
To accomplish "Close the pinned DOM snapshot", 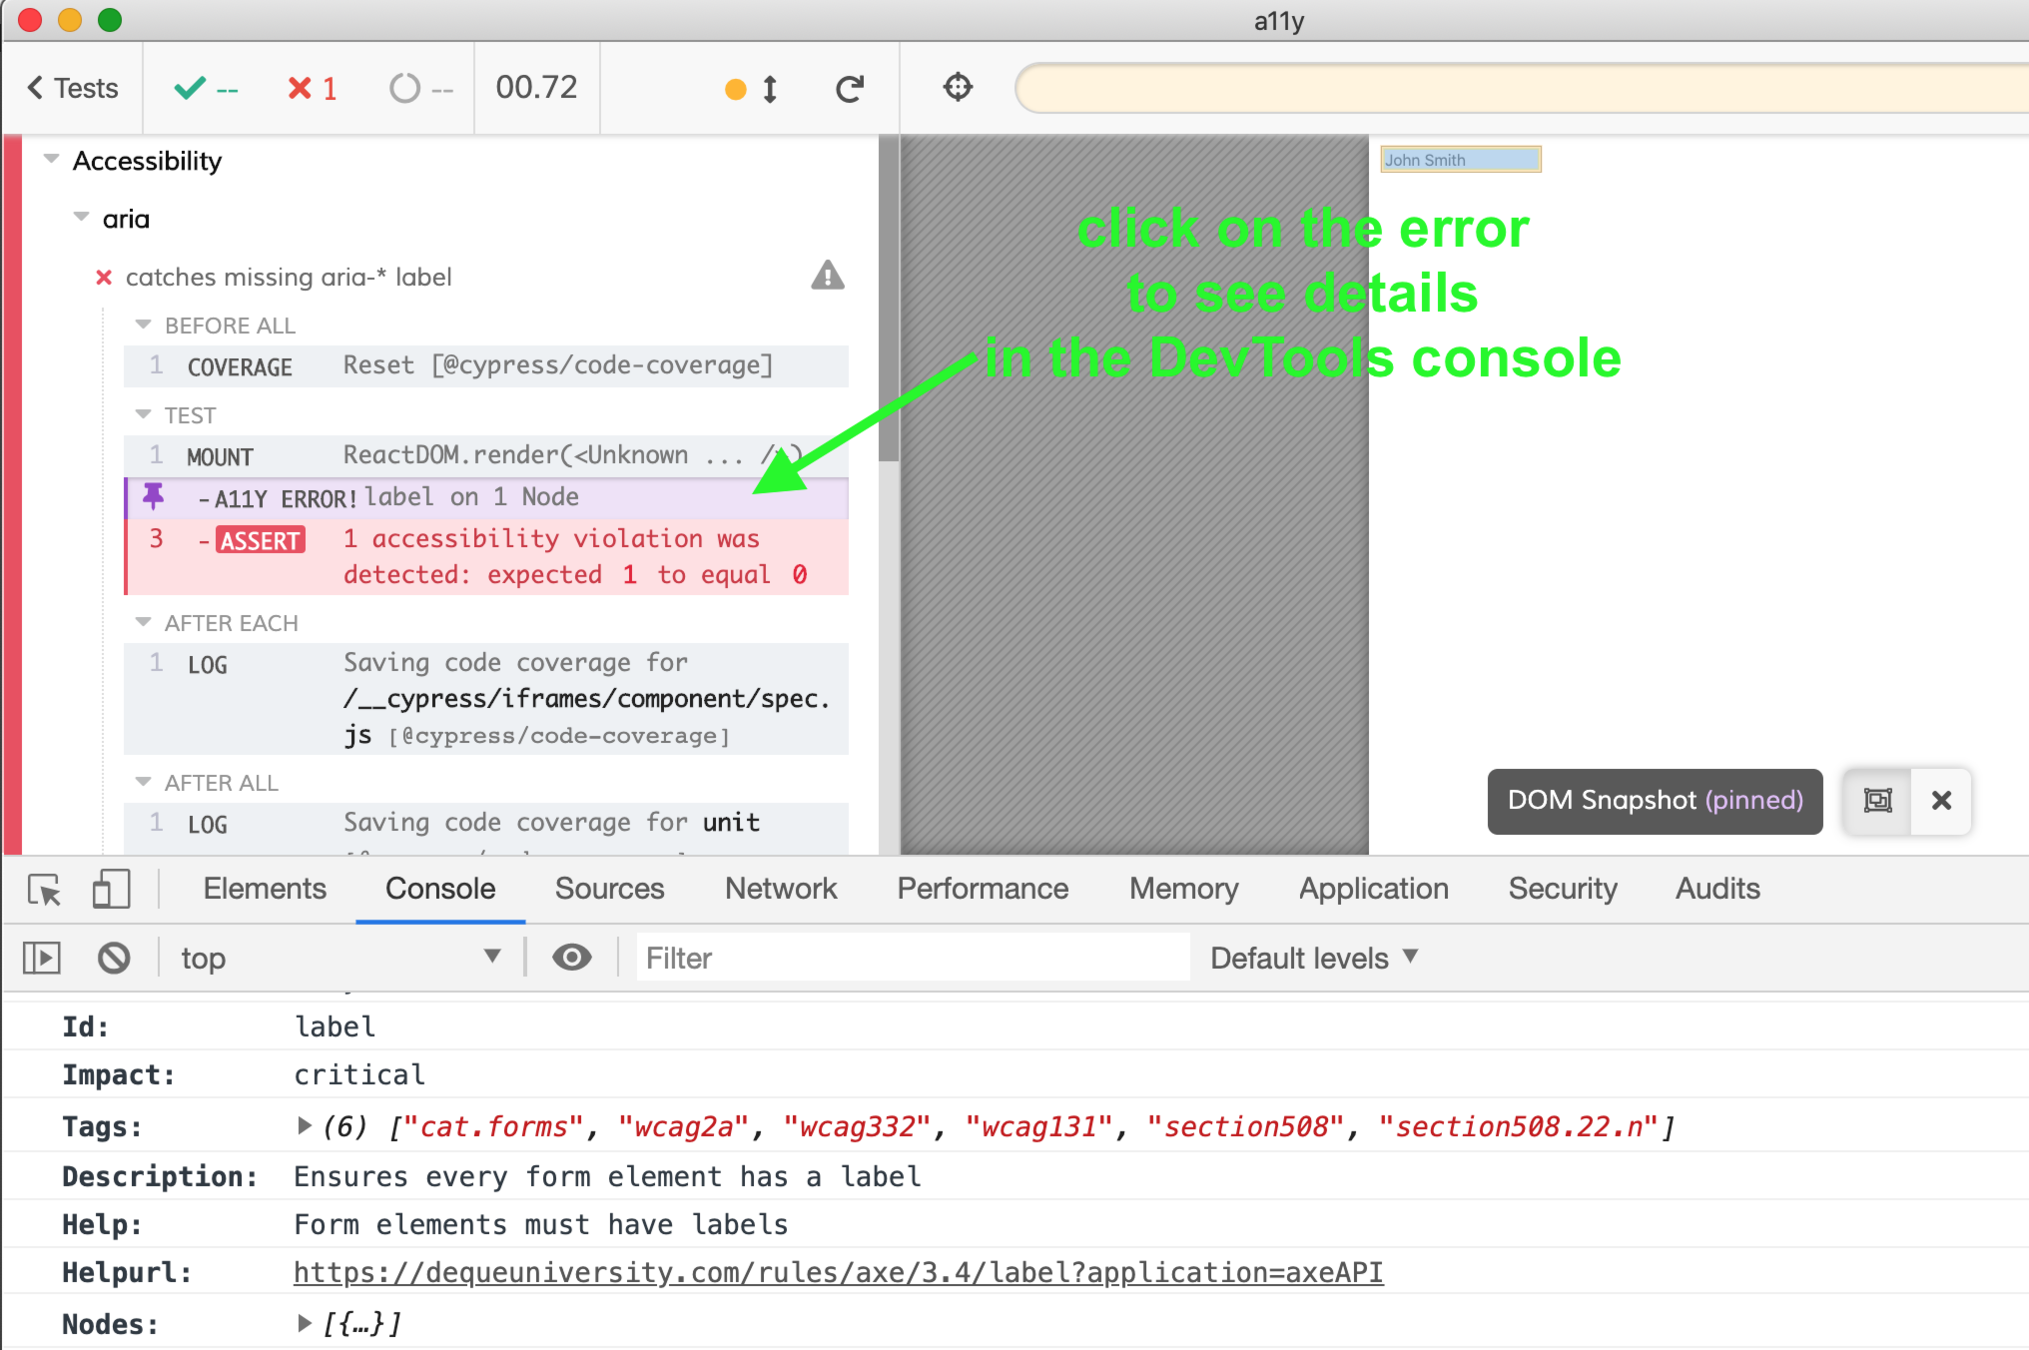I will pyautogui.click(x=1941, y=801).
